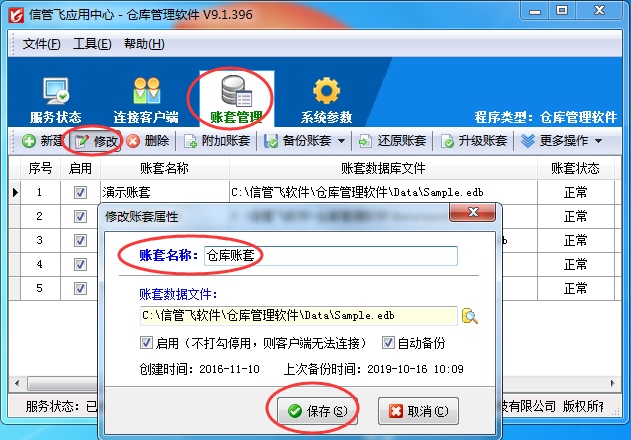Toggle the 自动备份 auto backup checkbox

pos(388,343)
